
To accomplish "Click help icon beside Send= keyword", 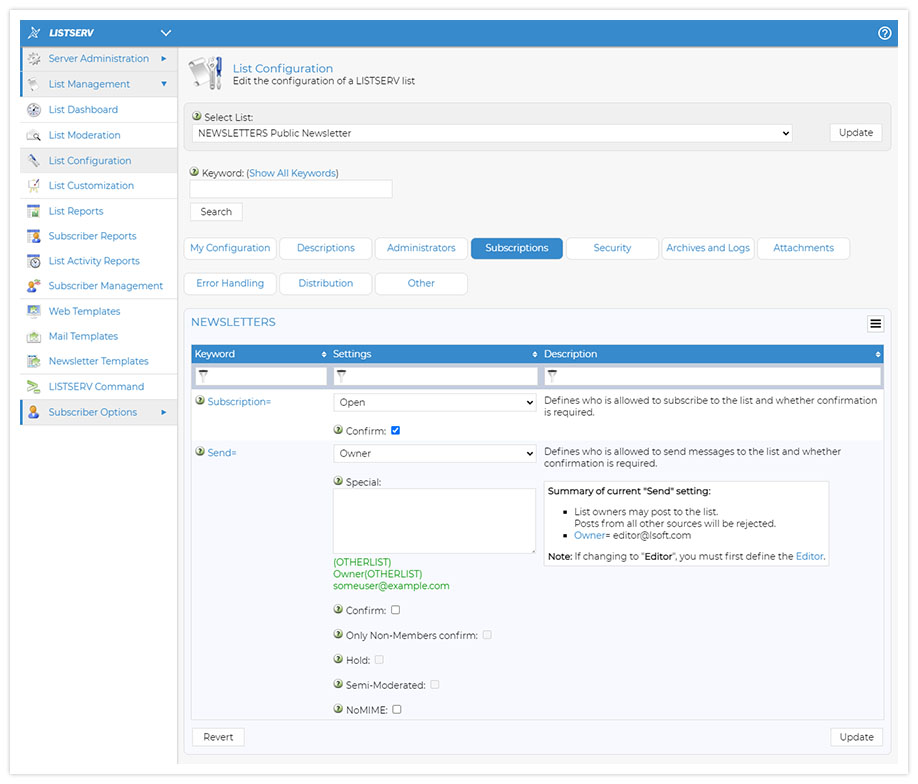I will (x=200, y=451).
